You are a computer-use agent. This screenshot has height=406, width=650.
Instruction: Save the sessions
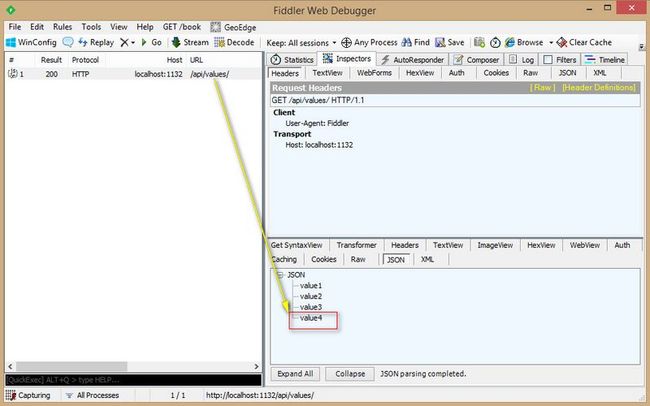tap(450, 42)
